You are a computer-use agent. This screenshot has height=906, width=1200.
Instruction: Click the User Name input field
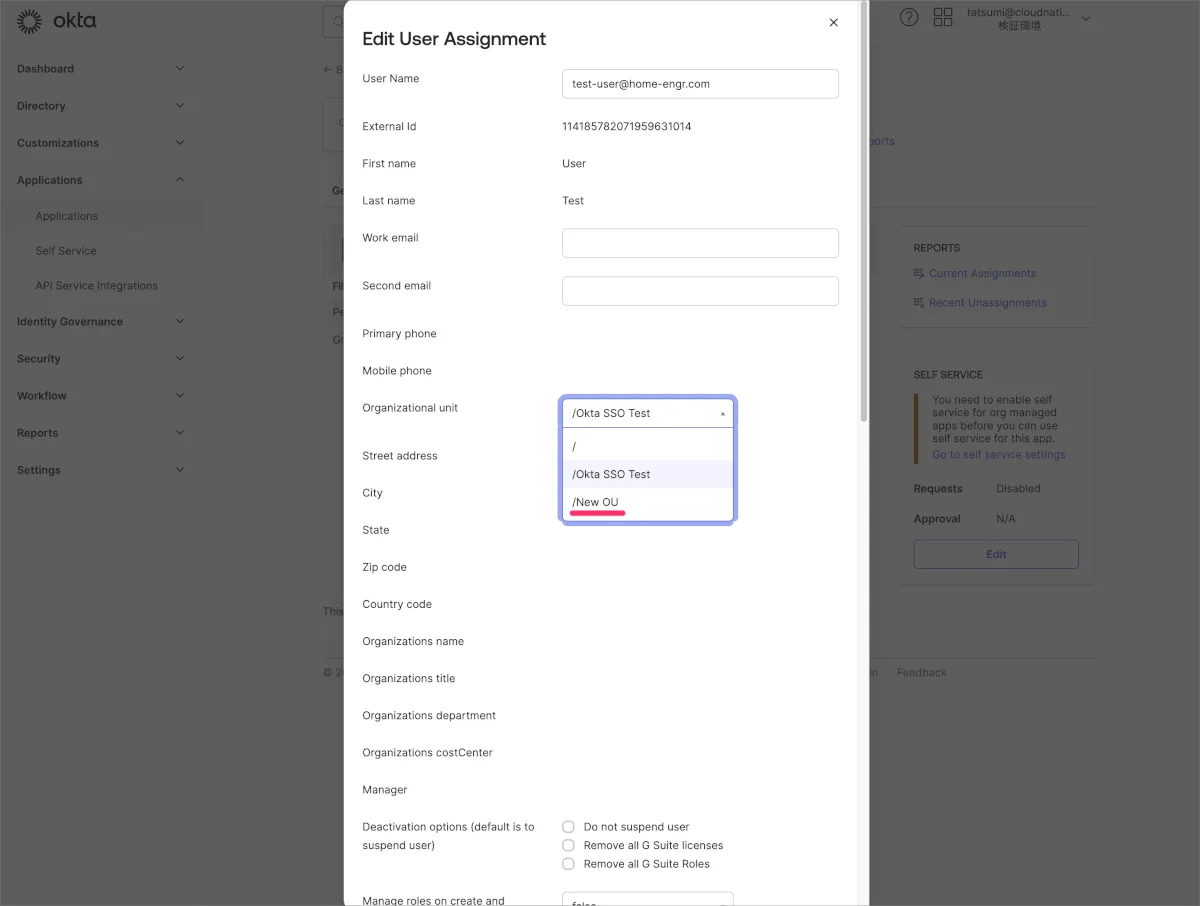[x=700, y=84]
